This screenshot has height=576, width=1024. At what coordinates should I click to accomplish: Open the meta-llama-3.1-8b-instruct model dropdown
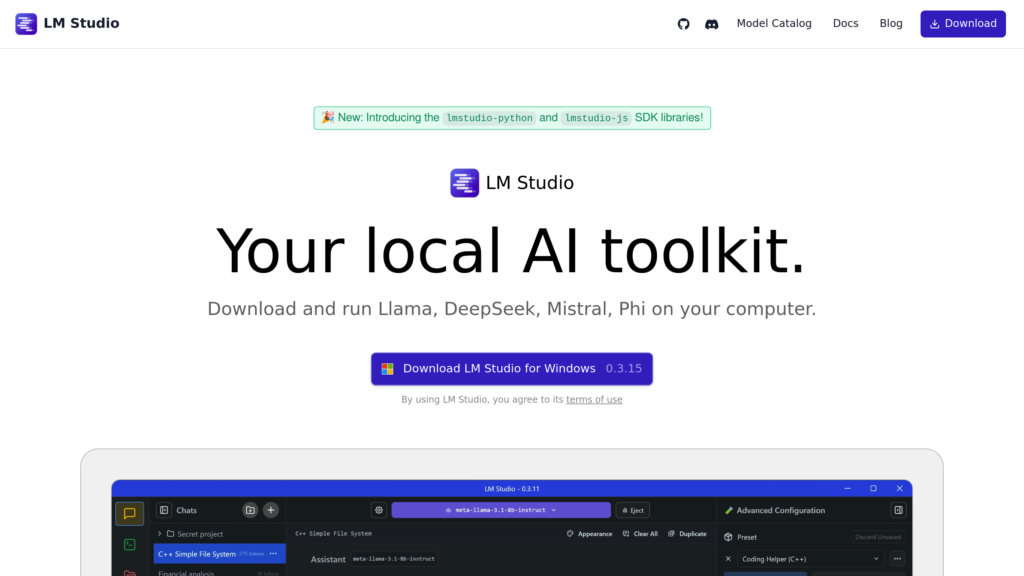coord(500,510)
